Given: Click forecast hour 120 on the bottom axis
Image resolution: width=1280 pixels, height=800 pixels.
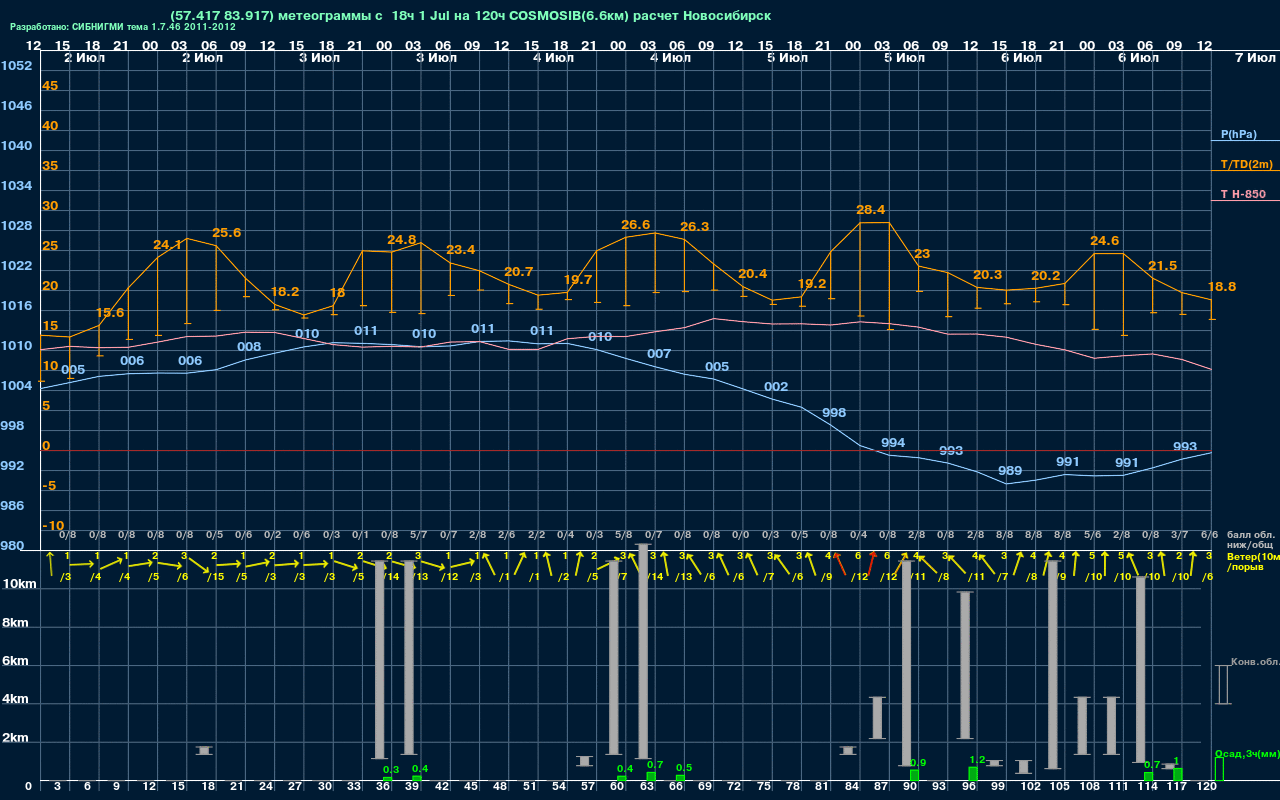Looking at the screenshot, I should (1206, 787).
